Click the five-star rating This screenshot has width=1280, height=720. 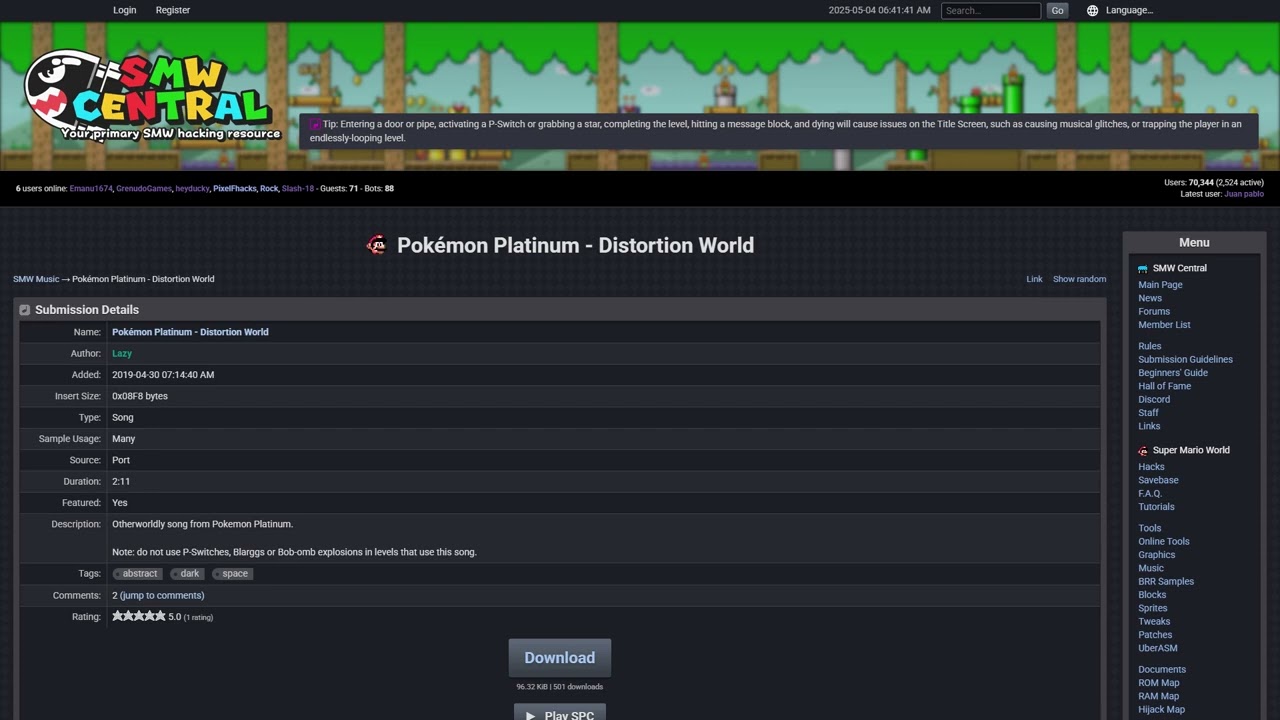click(x=139, y=616)
